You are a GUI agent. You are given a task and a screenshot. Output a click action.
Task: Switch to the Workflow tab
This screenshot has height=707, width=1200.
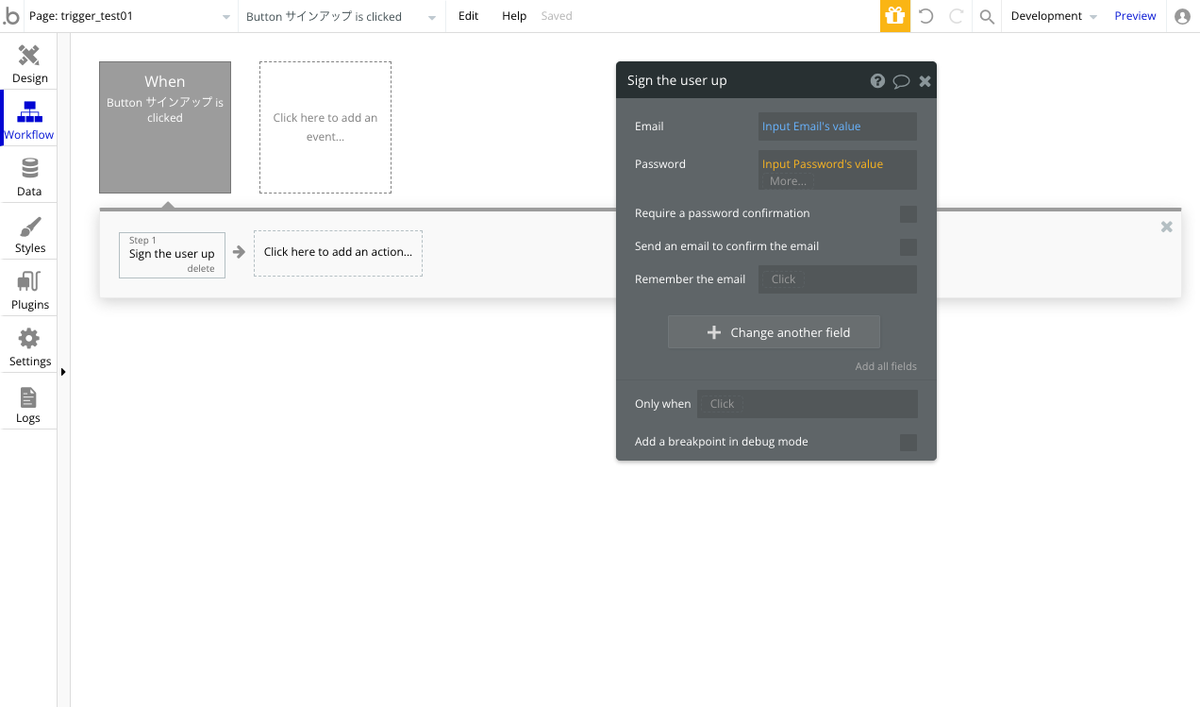29,120
